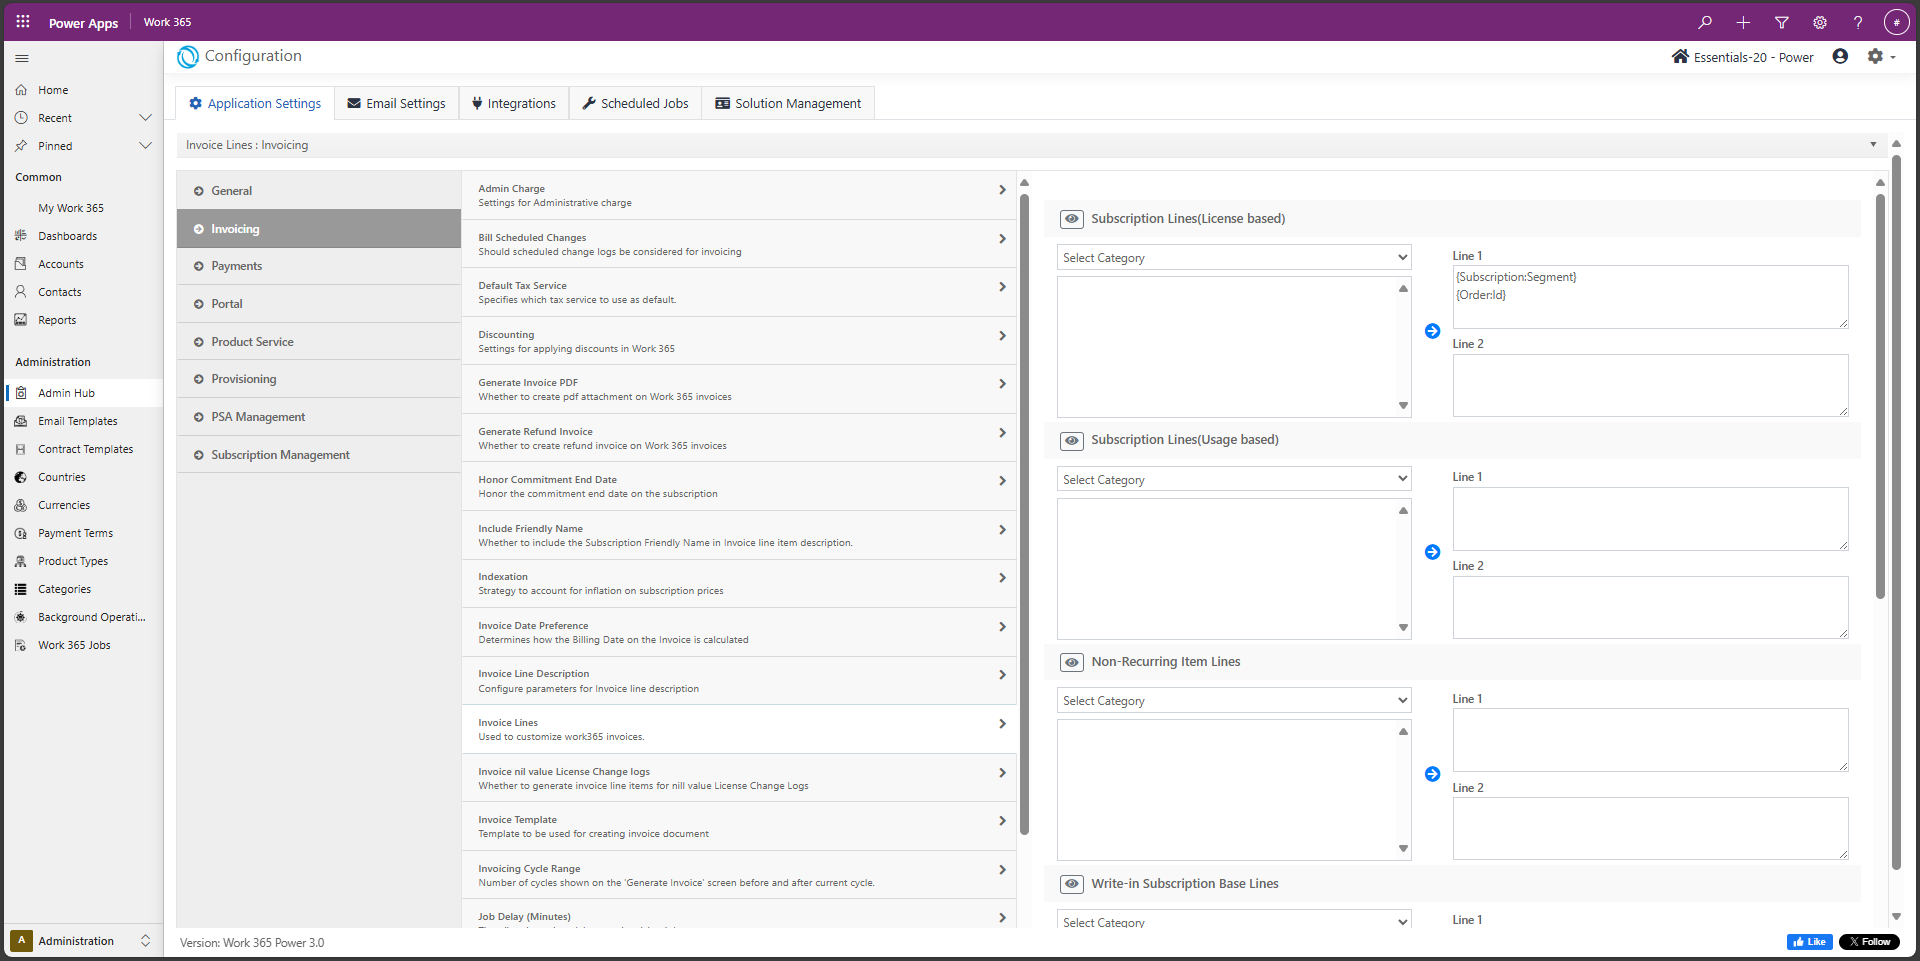Open the app launcher waffle icon
Image resolution: width=1920 pixels, height=961 pixels.
(x=23, y=21)
